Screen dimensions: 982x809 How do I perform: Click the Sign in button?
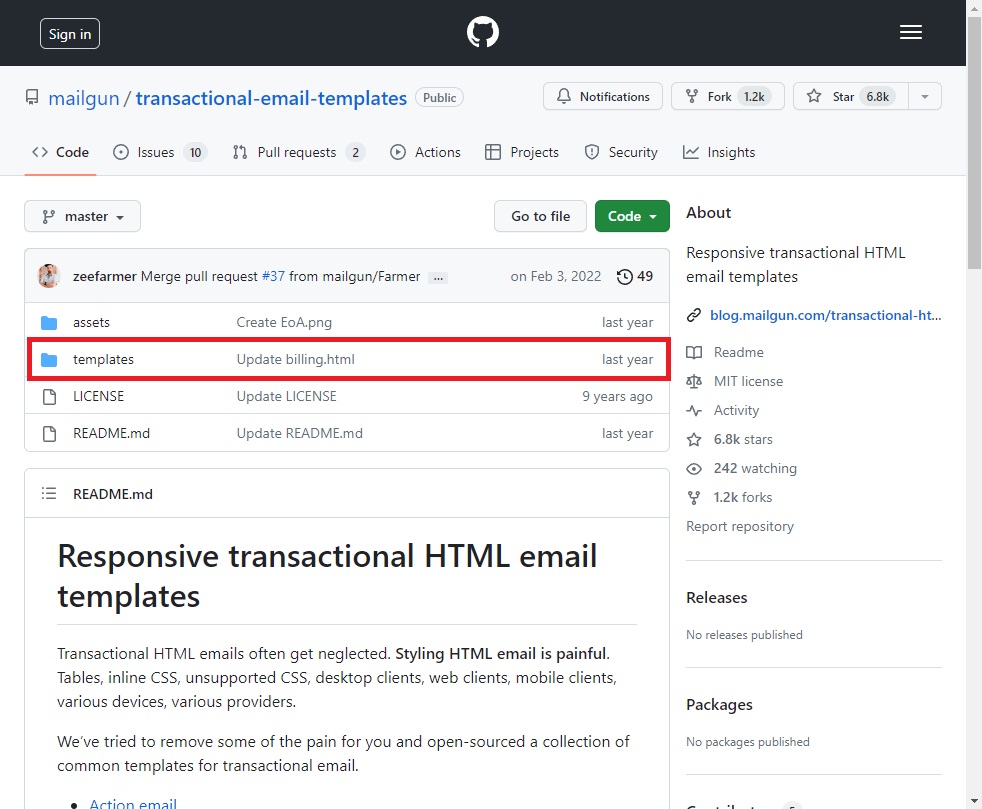70,34
